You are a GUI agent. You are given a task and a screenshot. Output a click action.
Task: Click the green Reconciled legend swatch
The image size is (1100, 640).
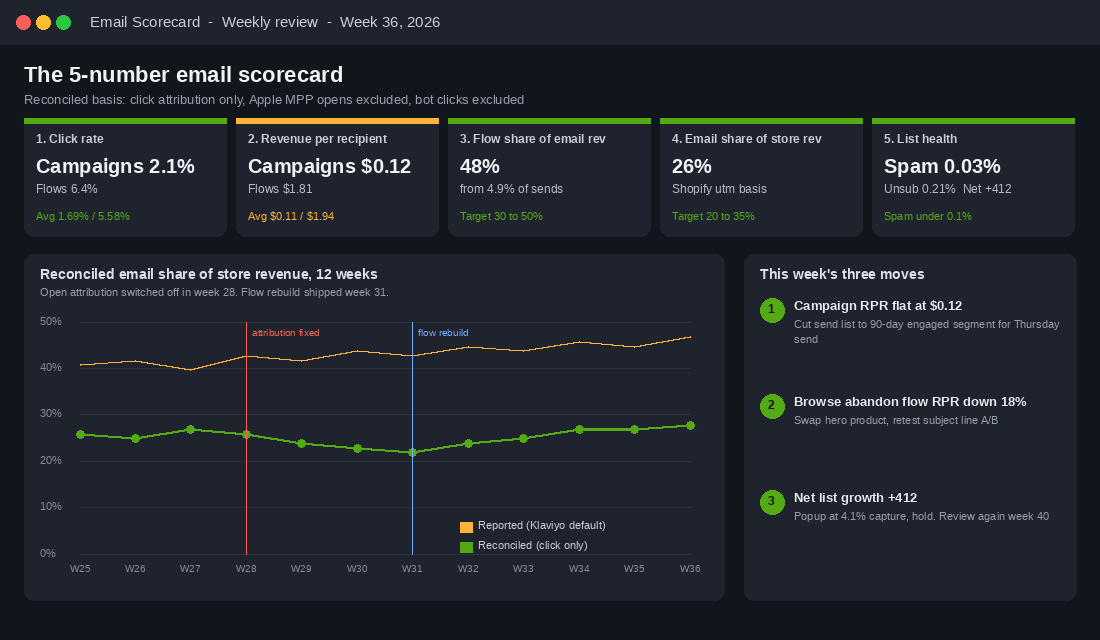click(x=466, y=547)
